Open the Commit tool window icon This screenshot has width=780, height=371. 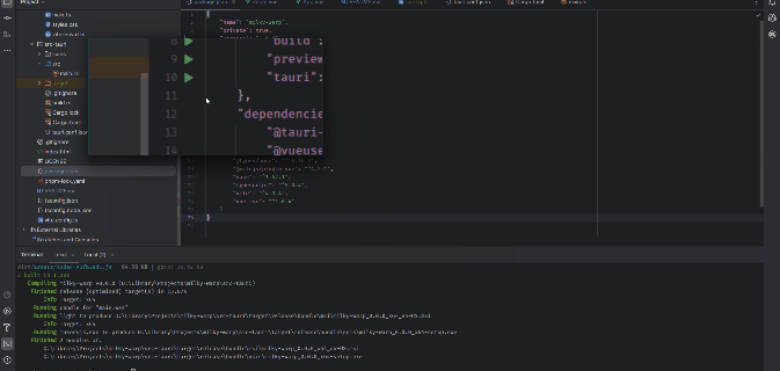(7, 18)
